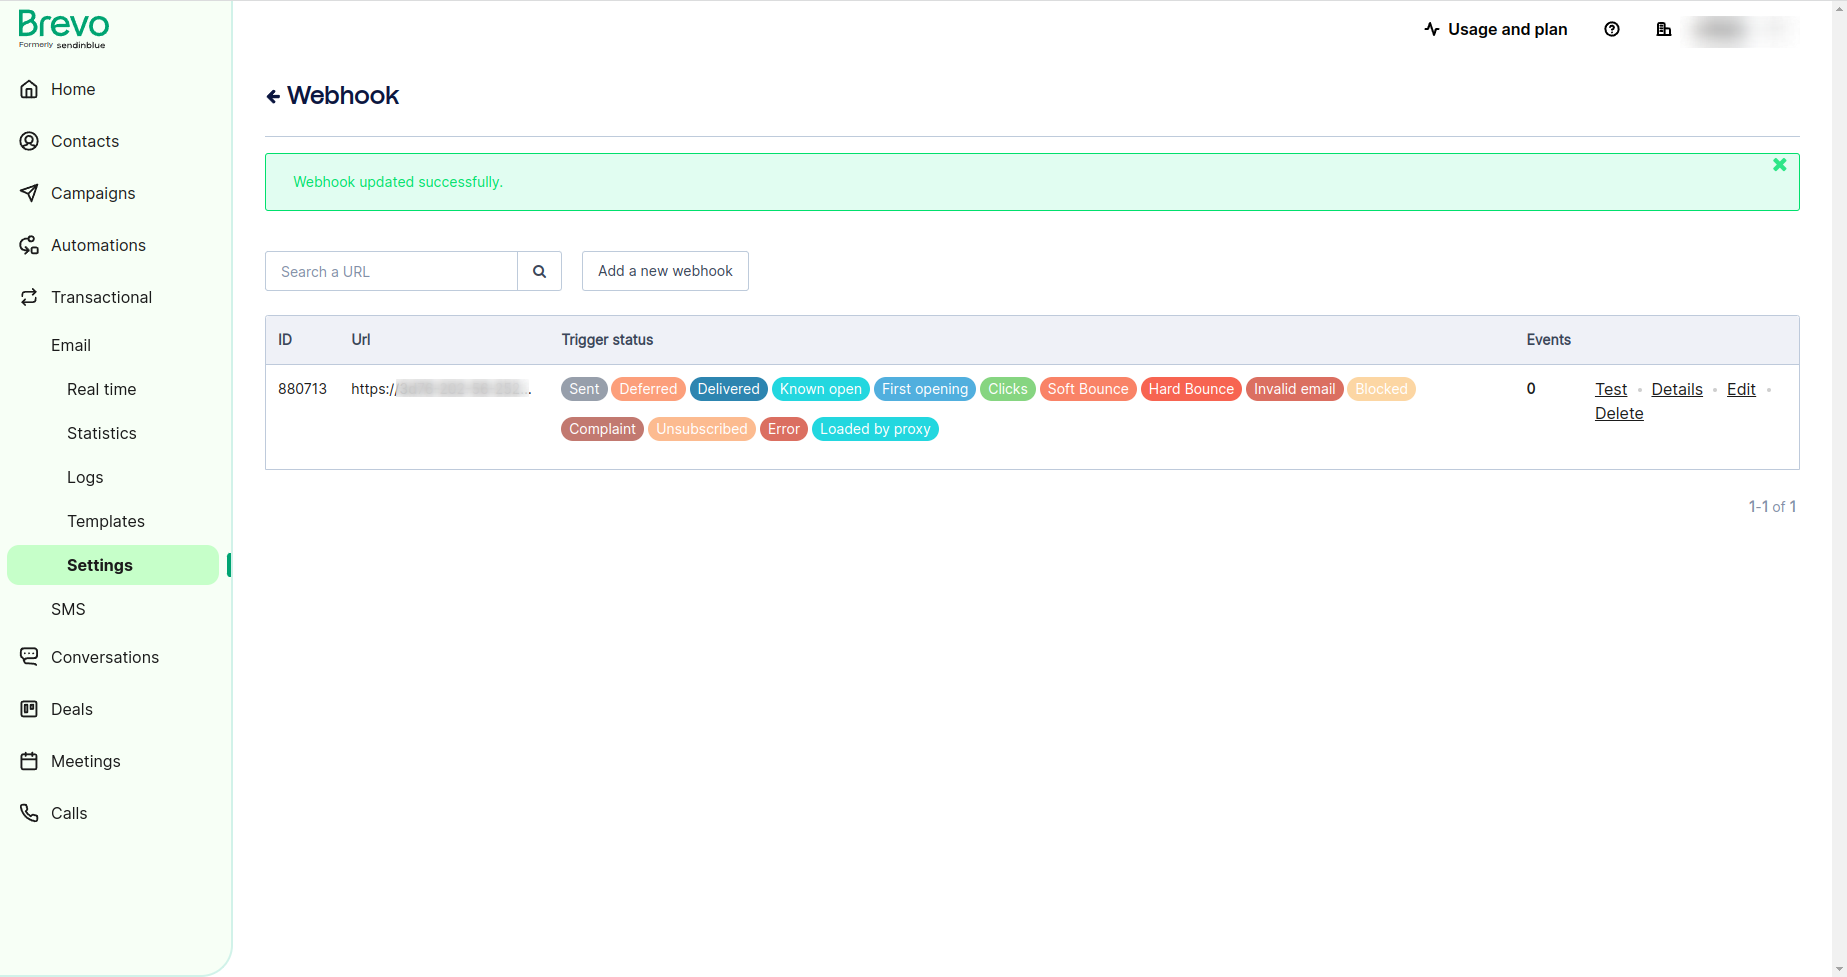This screenshot has height=977, width=1847.
Task: Go to Templates
Action: (x=106, y=521)
